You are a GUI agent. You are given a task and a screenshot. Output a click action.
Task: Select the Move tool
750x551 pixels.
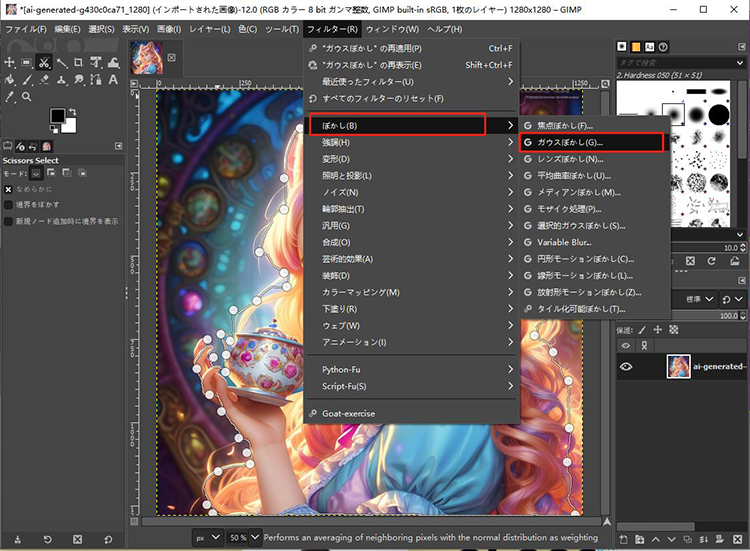(10, 62)
